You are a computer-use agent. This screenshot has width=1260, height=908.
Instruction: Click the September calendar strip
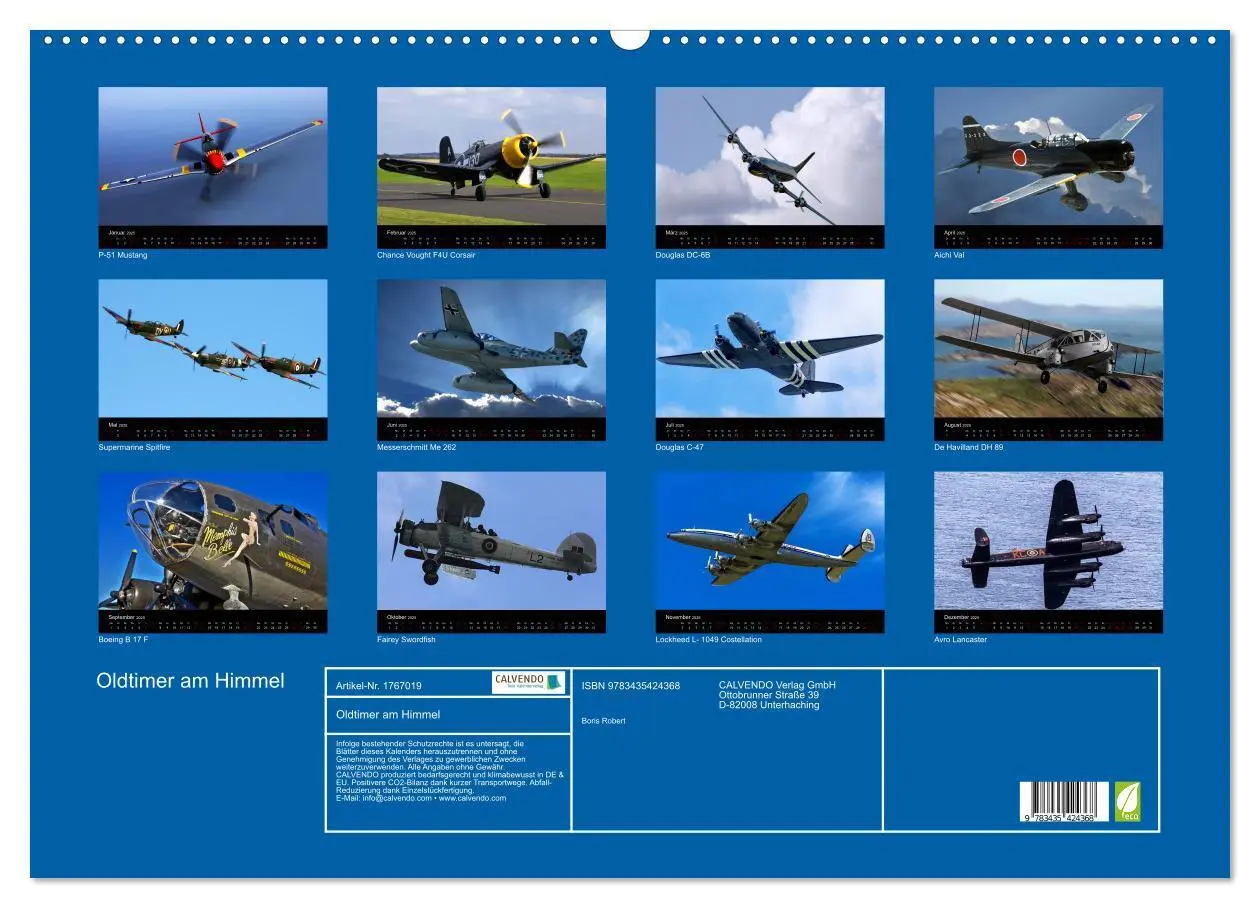click(213, 621)
